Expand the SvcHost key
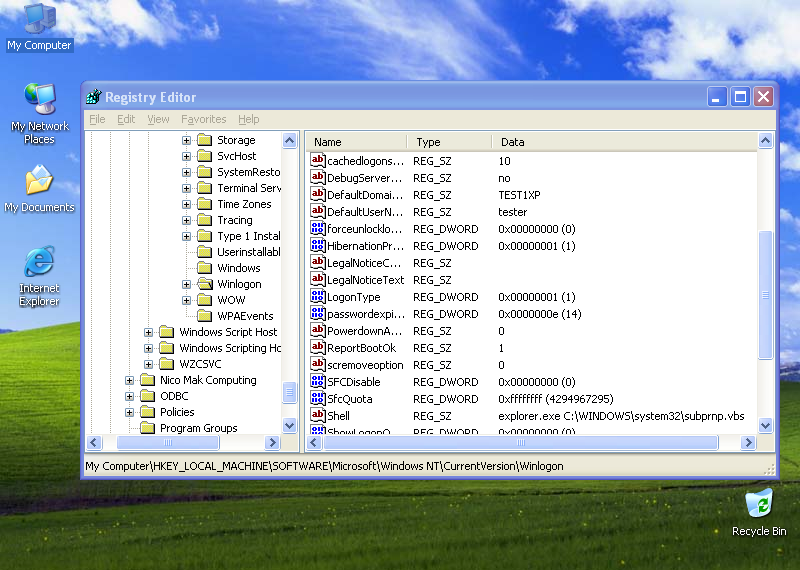 186,156
